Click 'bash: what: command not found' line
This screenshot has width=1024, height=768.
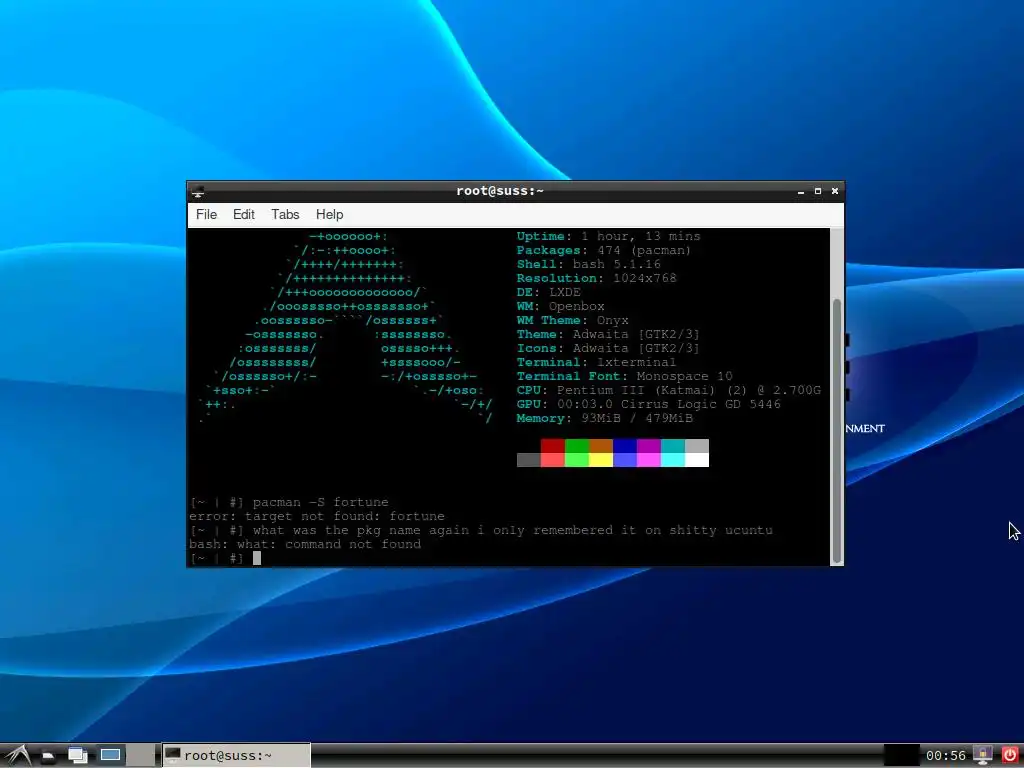(x=305, y=544)
